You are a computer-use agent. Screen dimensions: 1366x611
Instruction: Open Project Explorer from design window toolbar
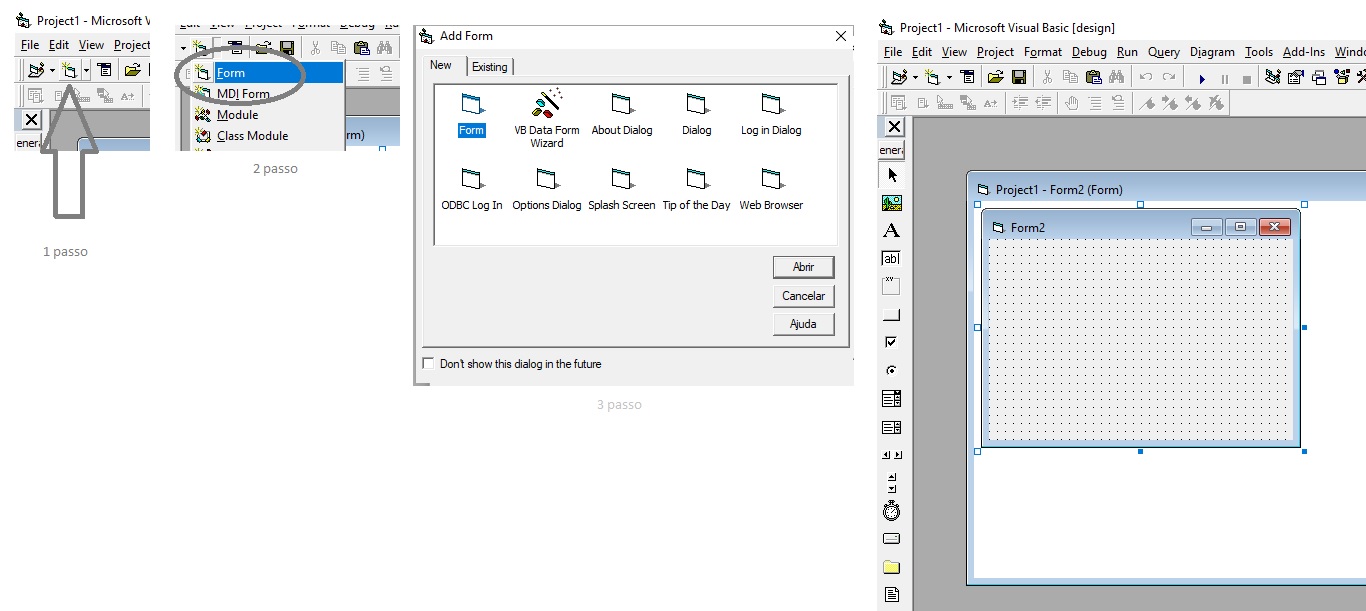point(1273,77)
